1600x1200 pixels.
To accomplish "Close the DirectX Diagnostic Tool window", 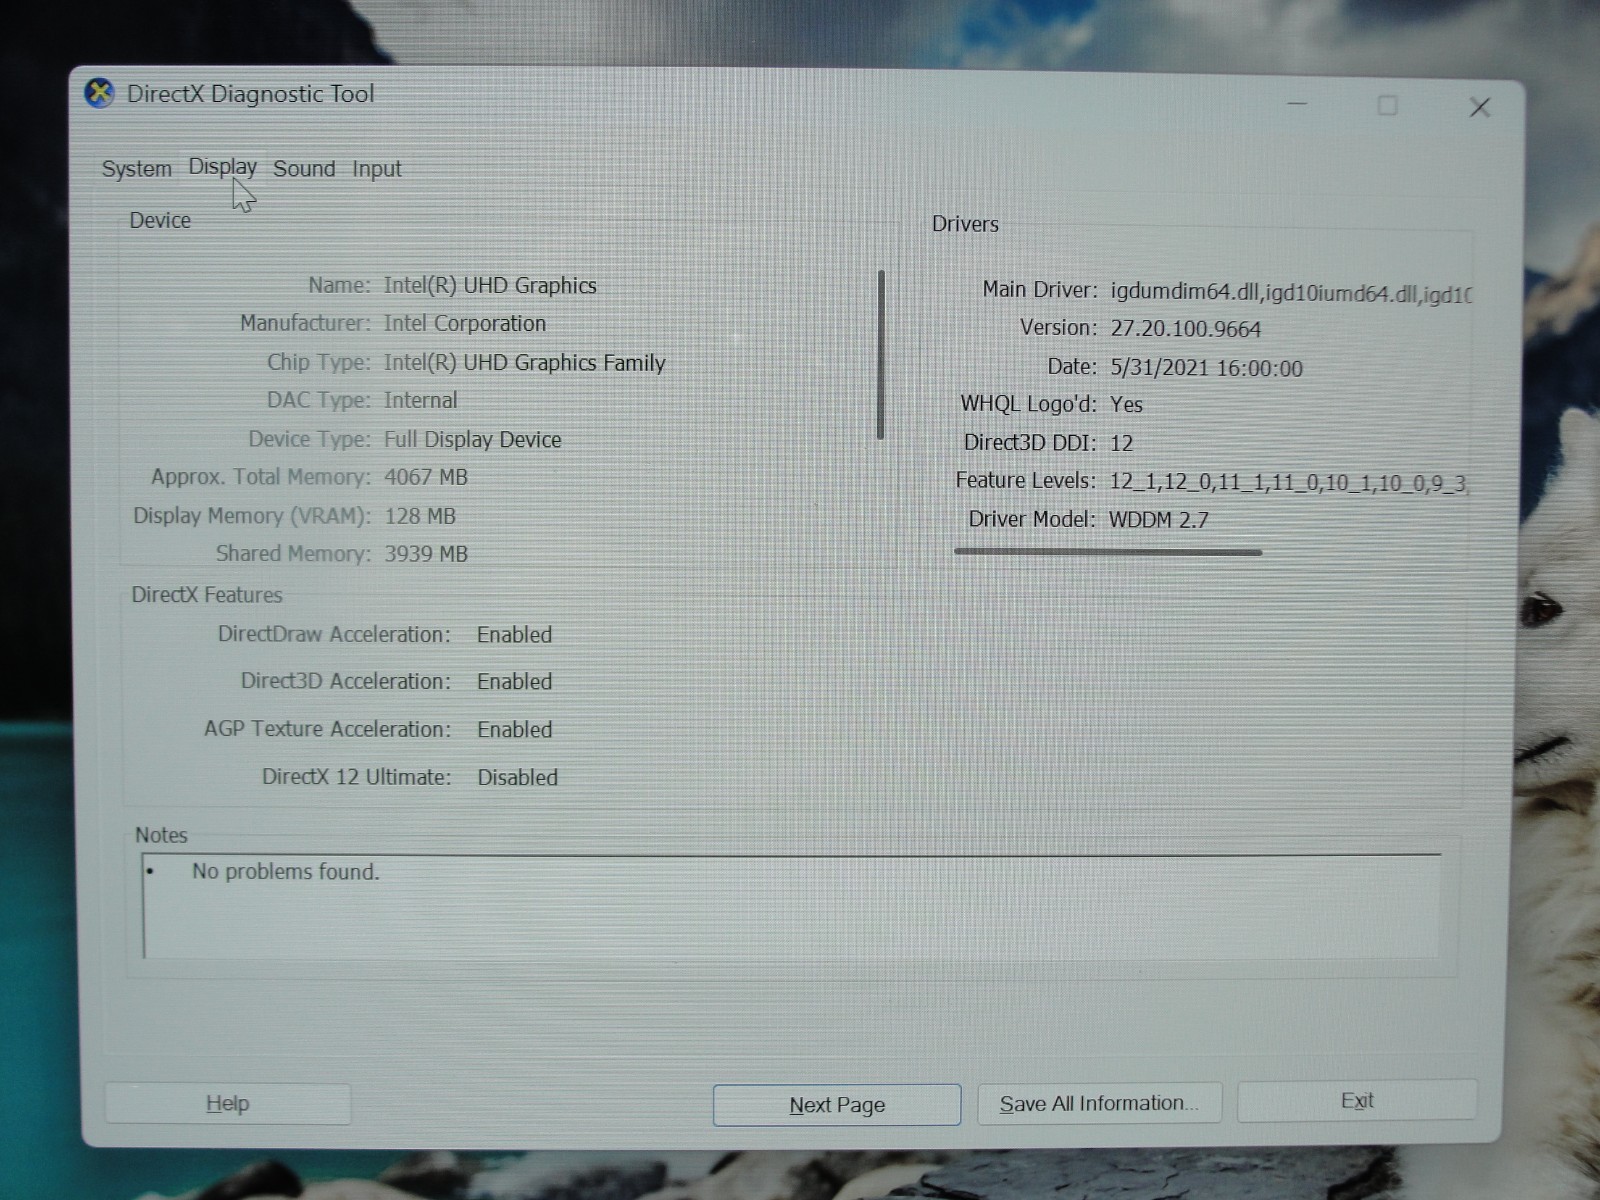I will (x=1480, y=107).
